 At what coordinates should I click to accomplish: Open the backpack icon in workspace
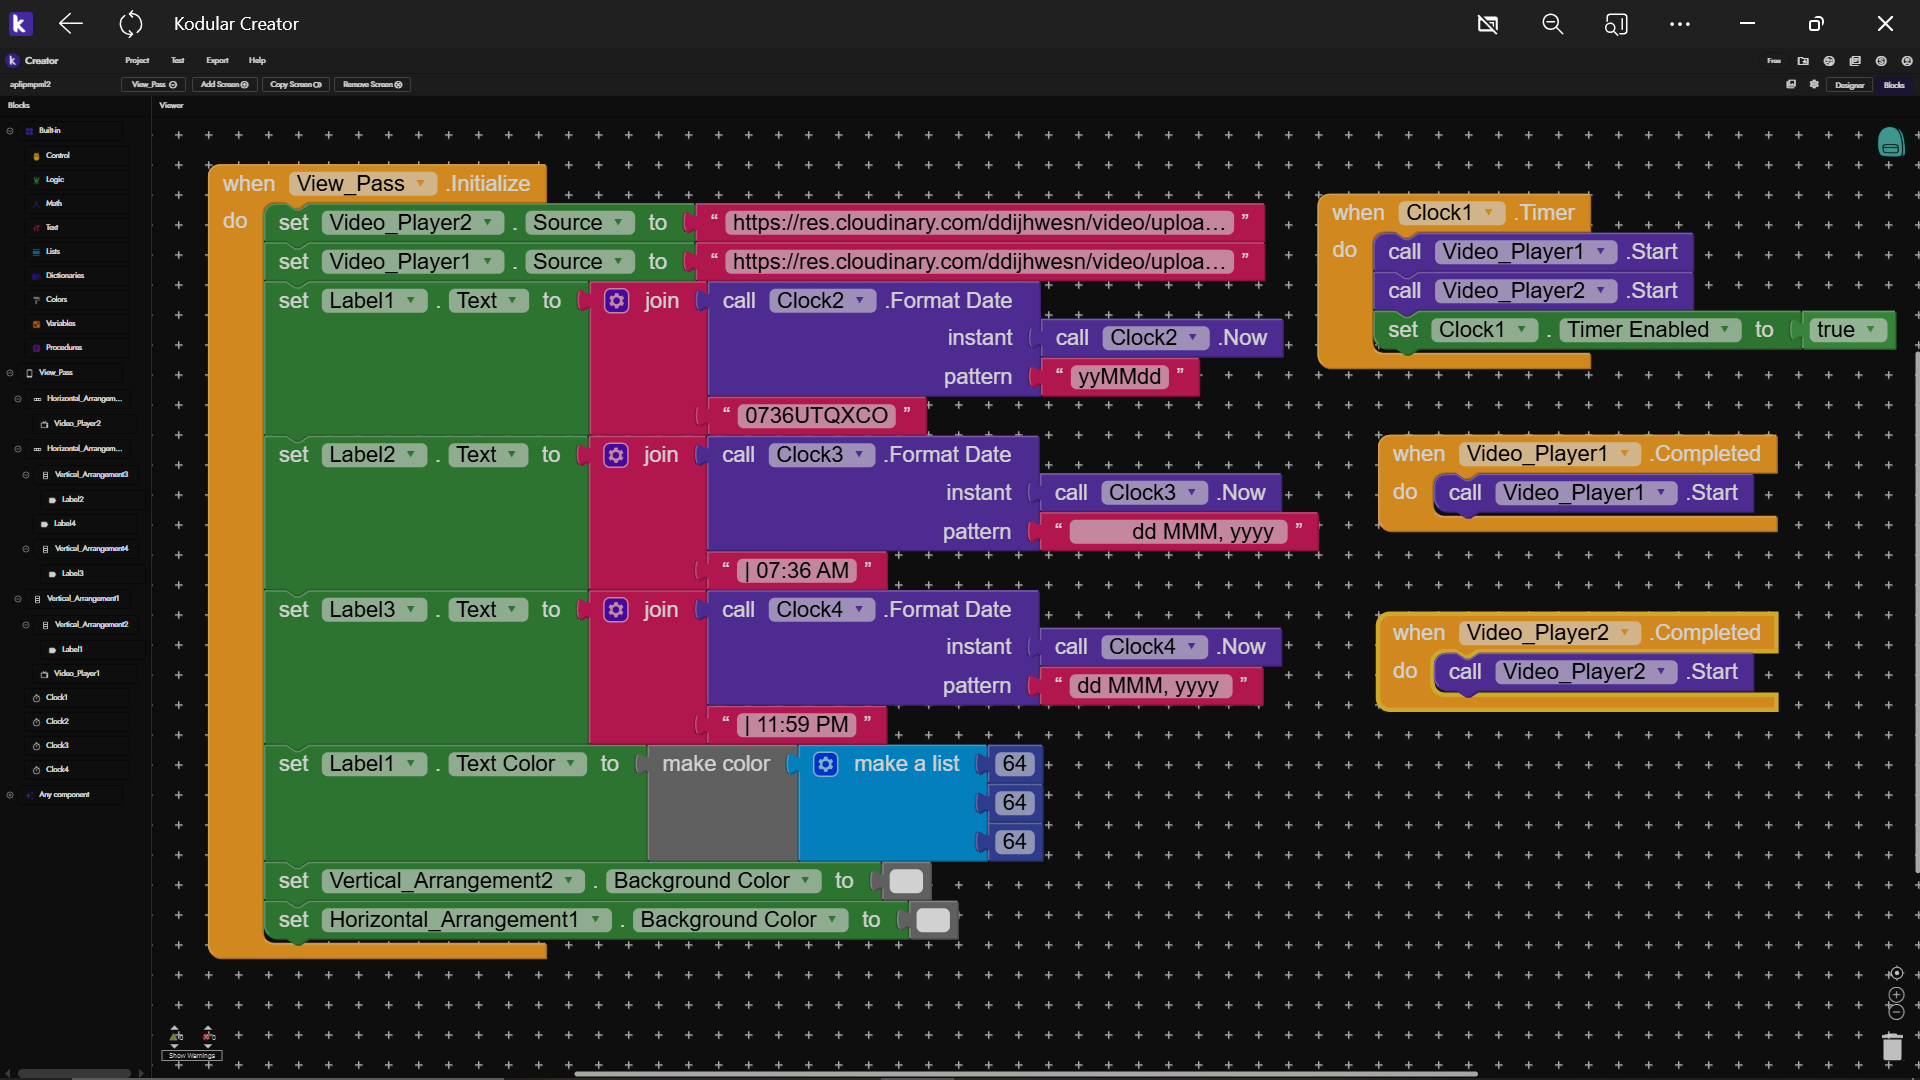point(1890,143)
